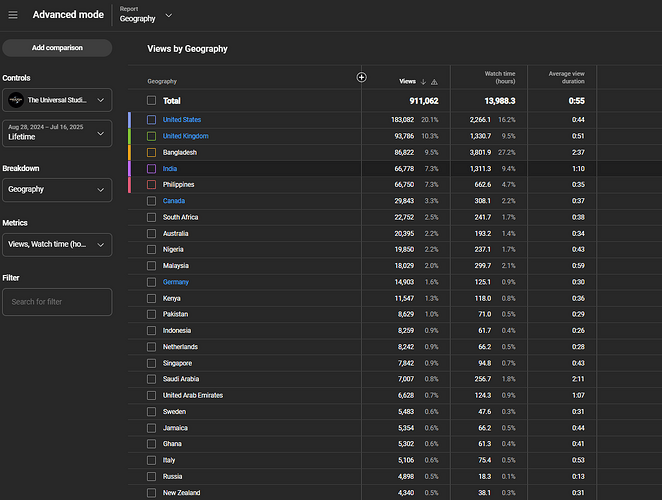The height and width of the screenshot is (500, 662).
Task: Toggle the Total row checkbox
Action: pyautogui.click(x=152, y=101)
